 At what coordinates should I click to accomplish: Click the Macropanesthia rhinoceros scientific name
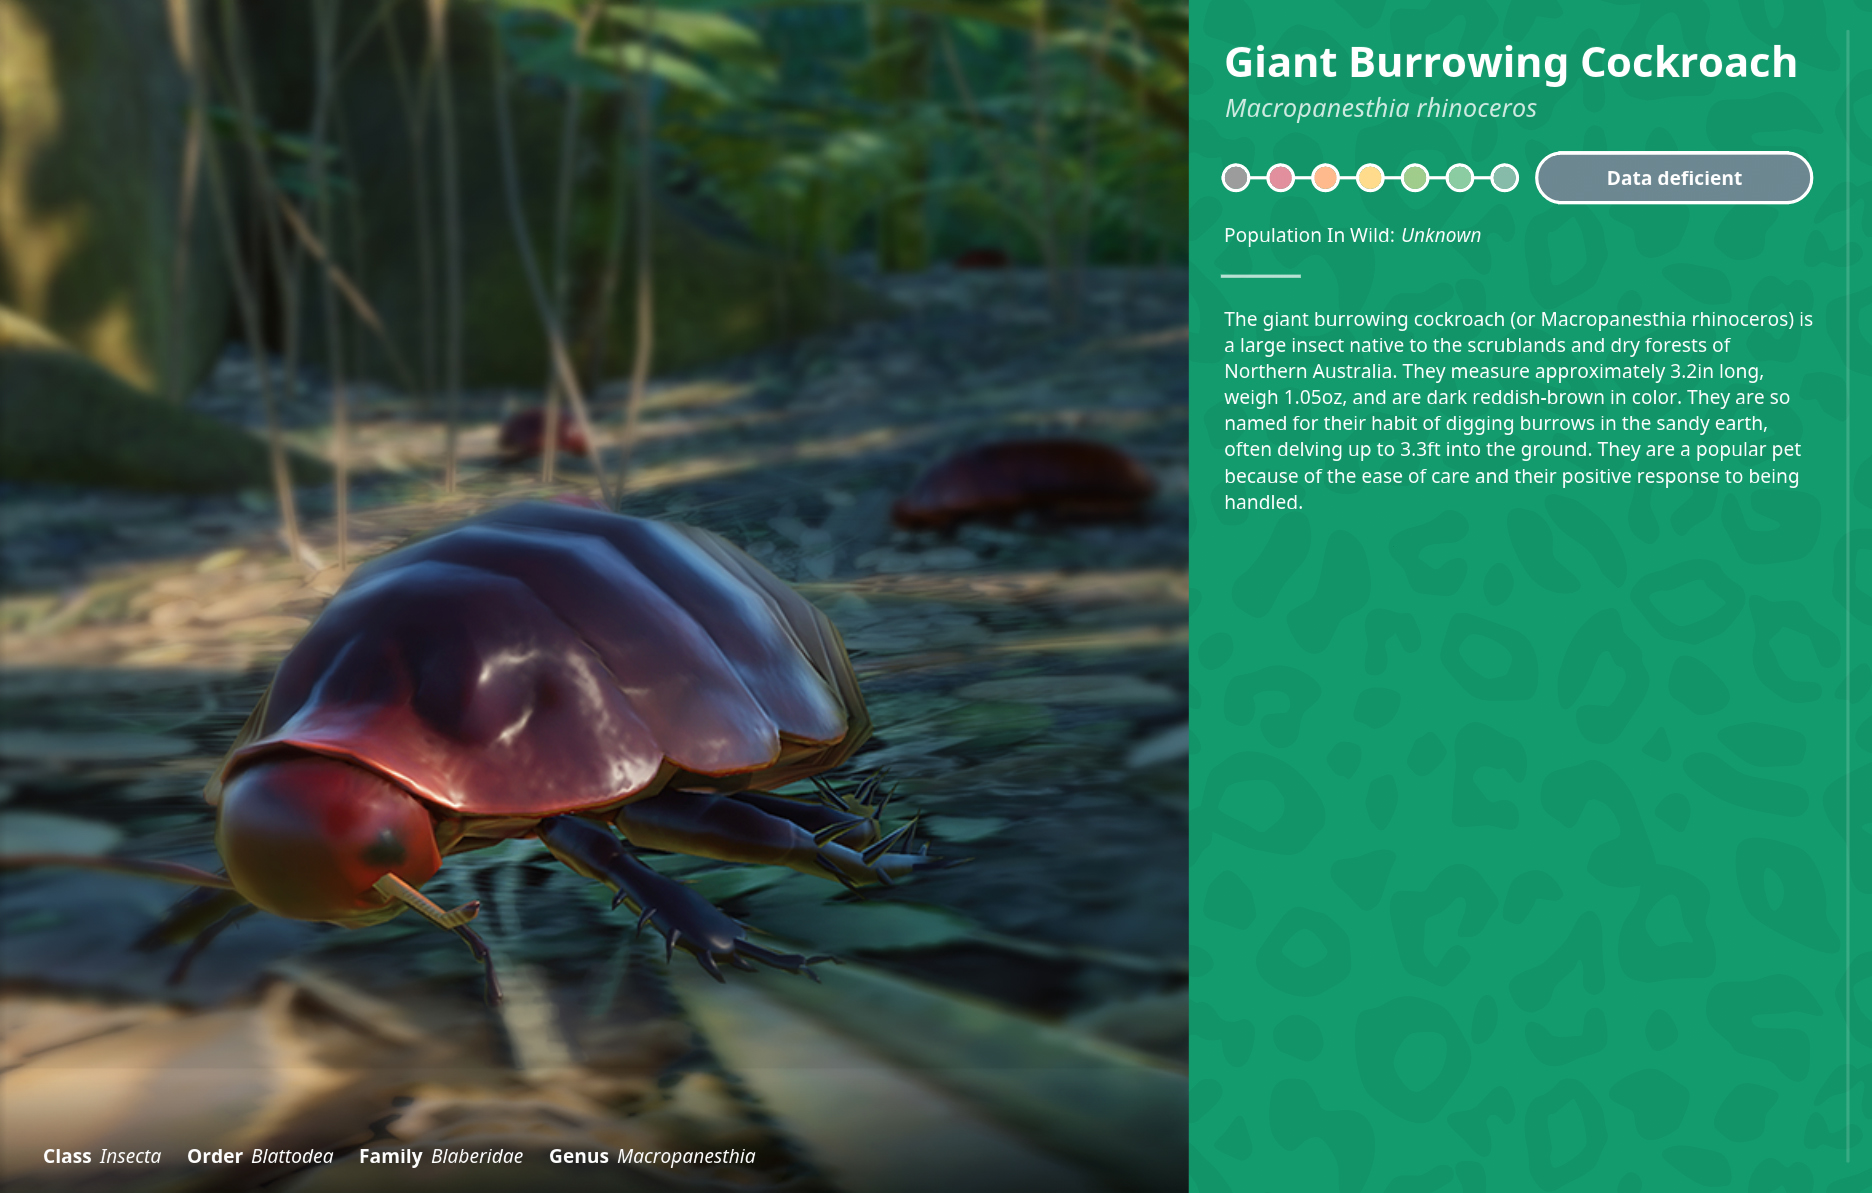click(1380, 108)
